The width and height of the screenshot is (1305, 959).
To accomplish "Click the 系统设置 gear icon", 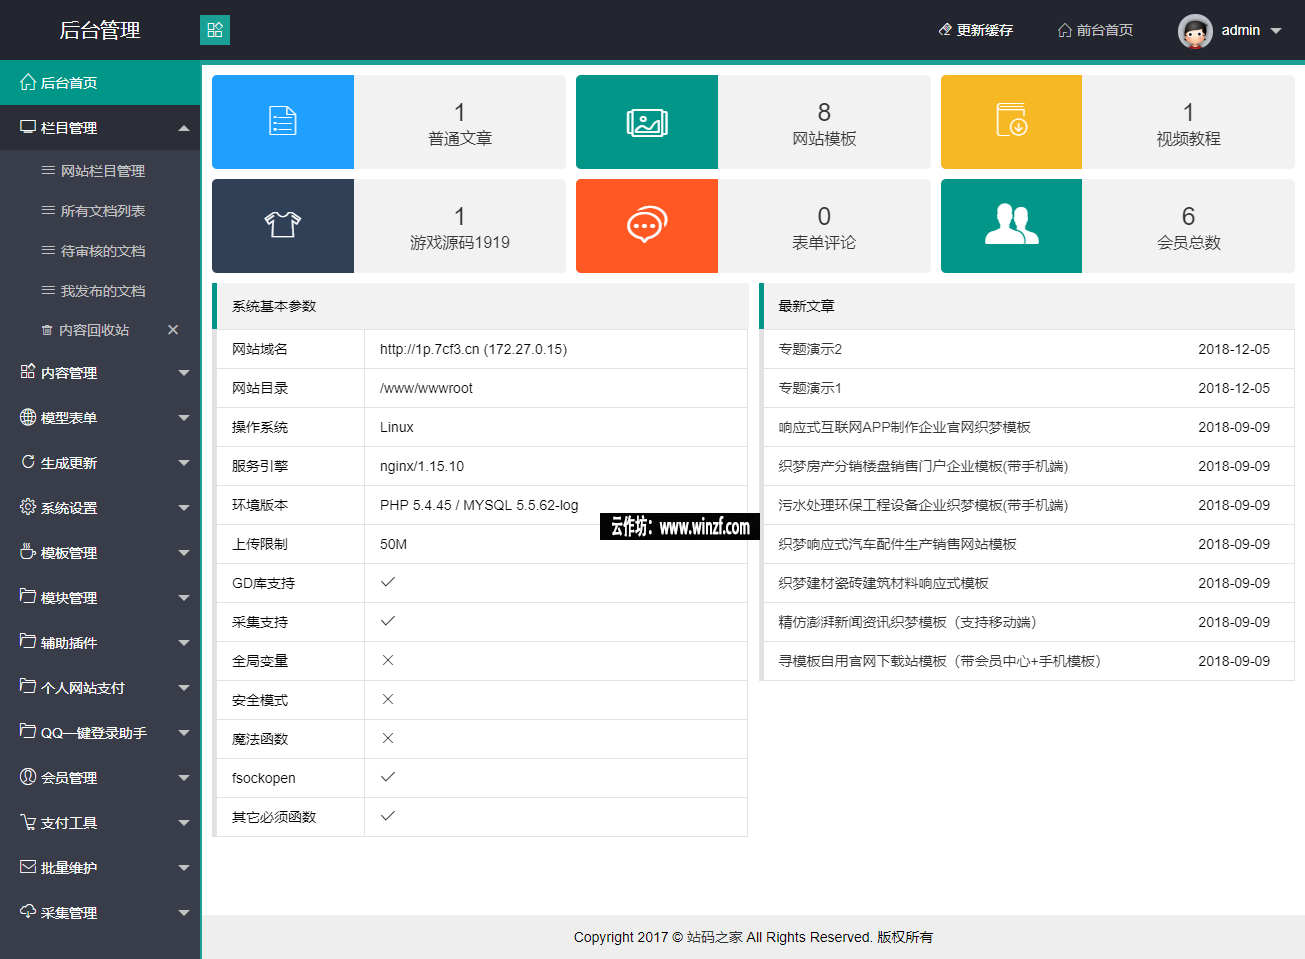I will point(28,507).
